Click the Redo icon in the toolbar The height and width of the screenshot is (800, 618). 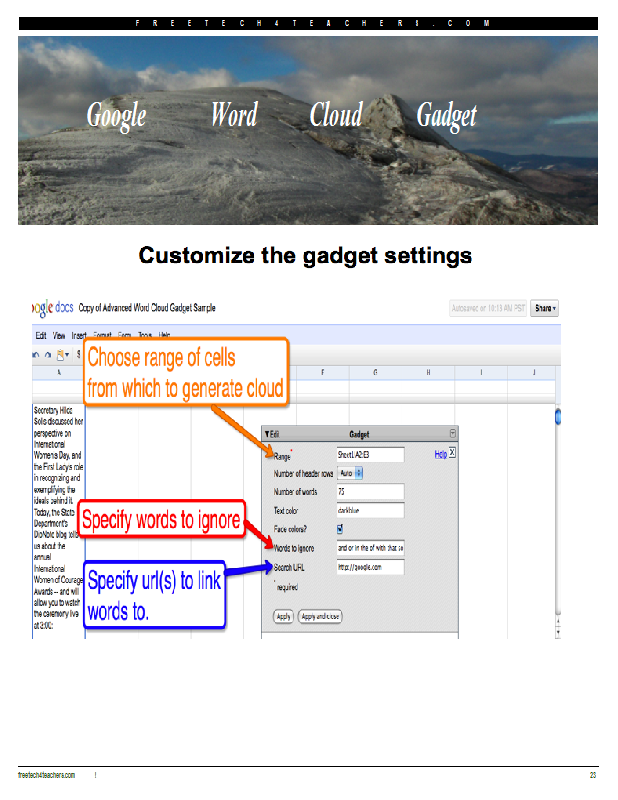48,355
